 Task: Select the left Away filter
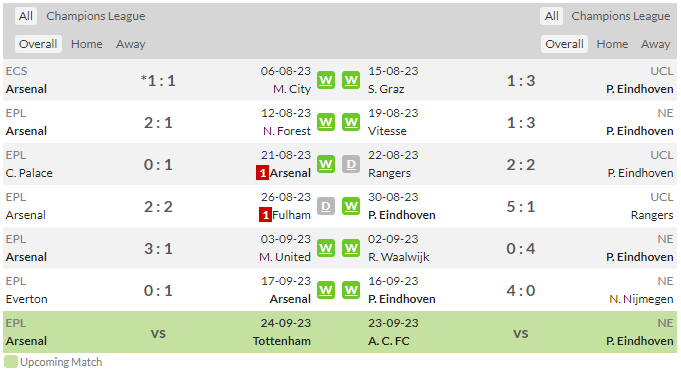(131, 44)
